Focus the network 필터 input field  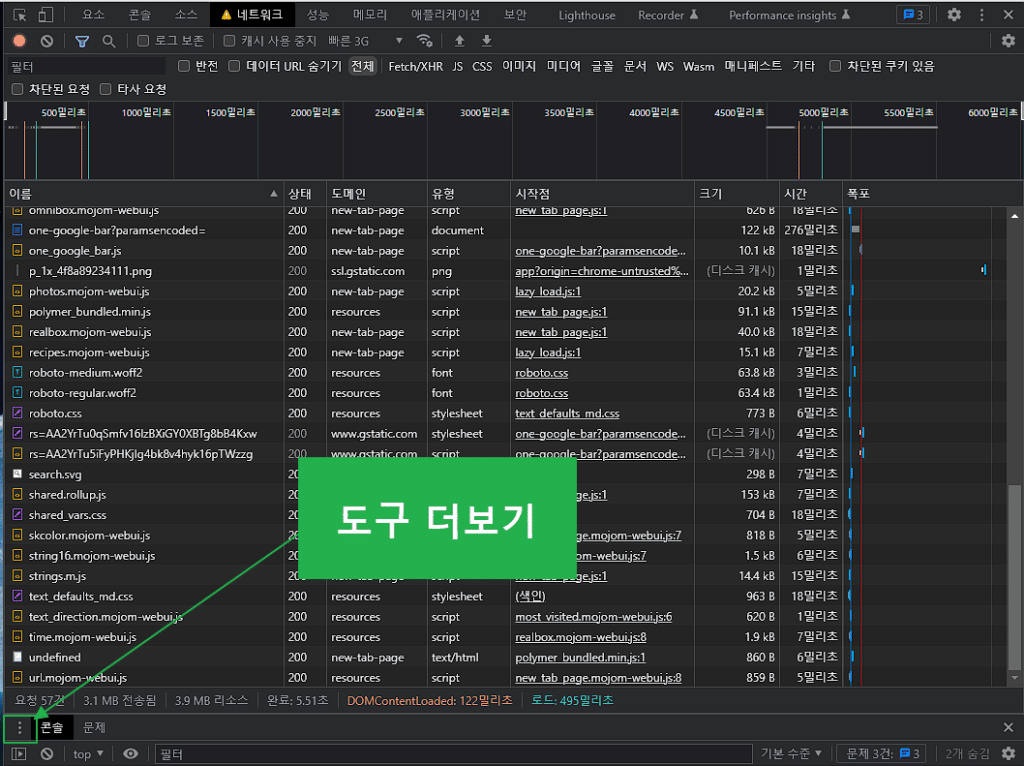pos(86,66)
